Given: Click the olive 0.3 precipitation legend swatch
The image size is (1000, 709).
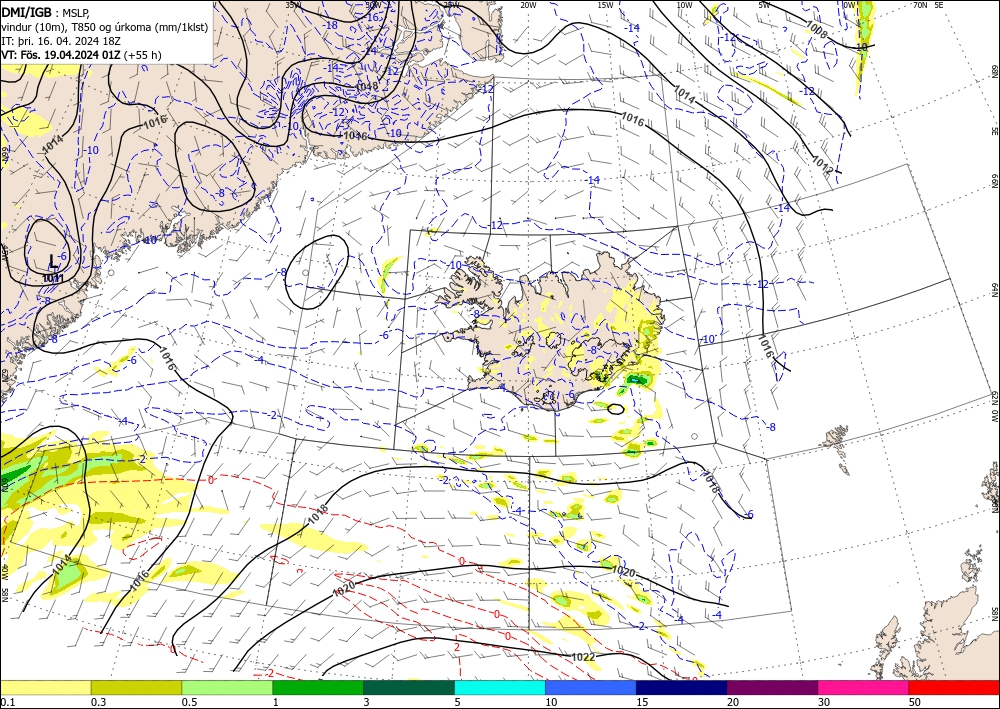Looking at the screenshot, I should pyautogui.click(x=136, y=687).
